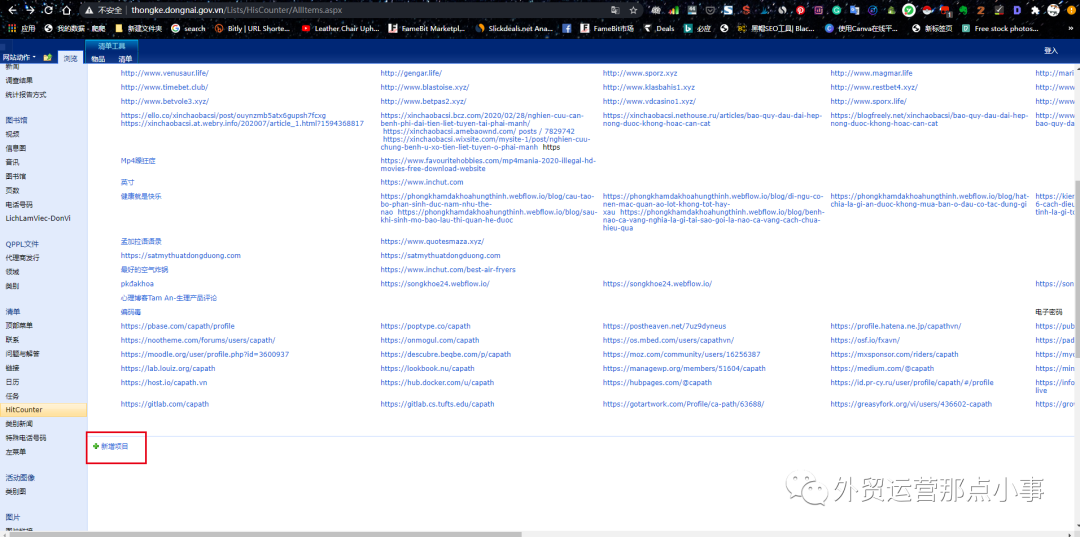Open the Pocket extension icon
The width and height of the screenshot is (1080, 537).
[x=711, y=10]
